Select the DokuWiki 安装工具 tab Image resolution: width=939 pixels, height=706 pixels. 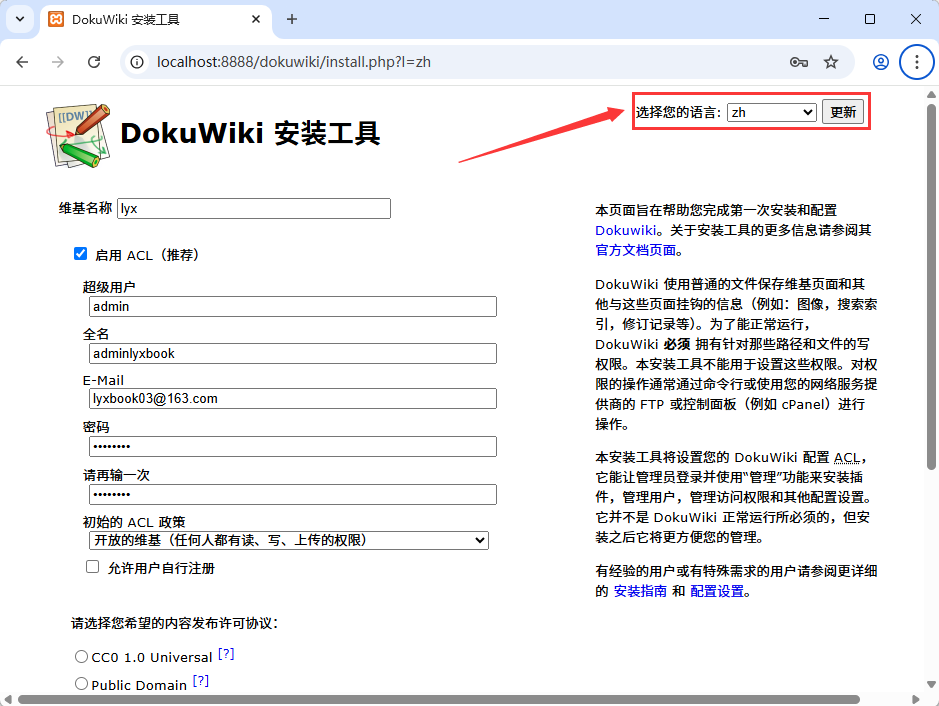click(130, 19)
